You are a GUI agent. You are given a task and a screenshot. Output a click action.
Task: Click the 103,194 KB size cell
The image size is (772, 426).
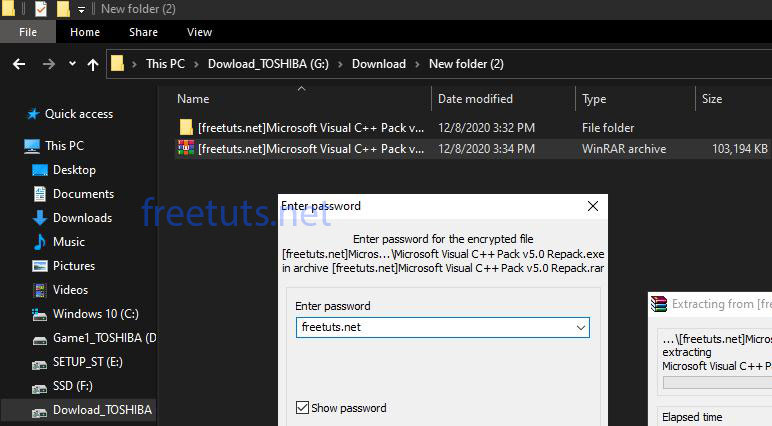point(740,149)
